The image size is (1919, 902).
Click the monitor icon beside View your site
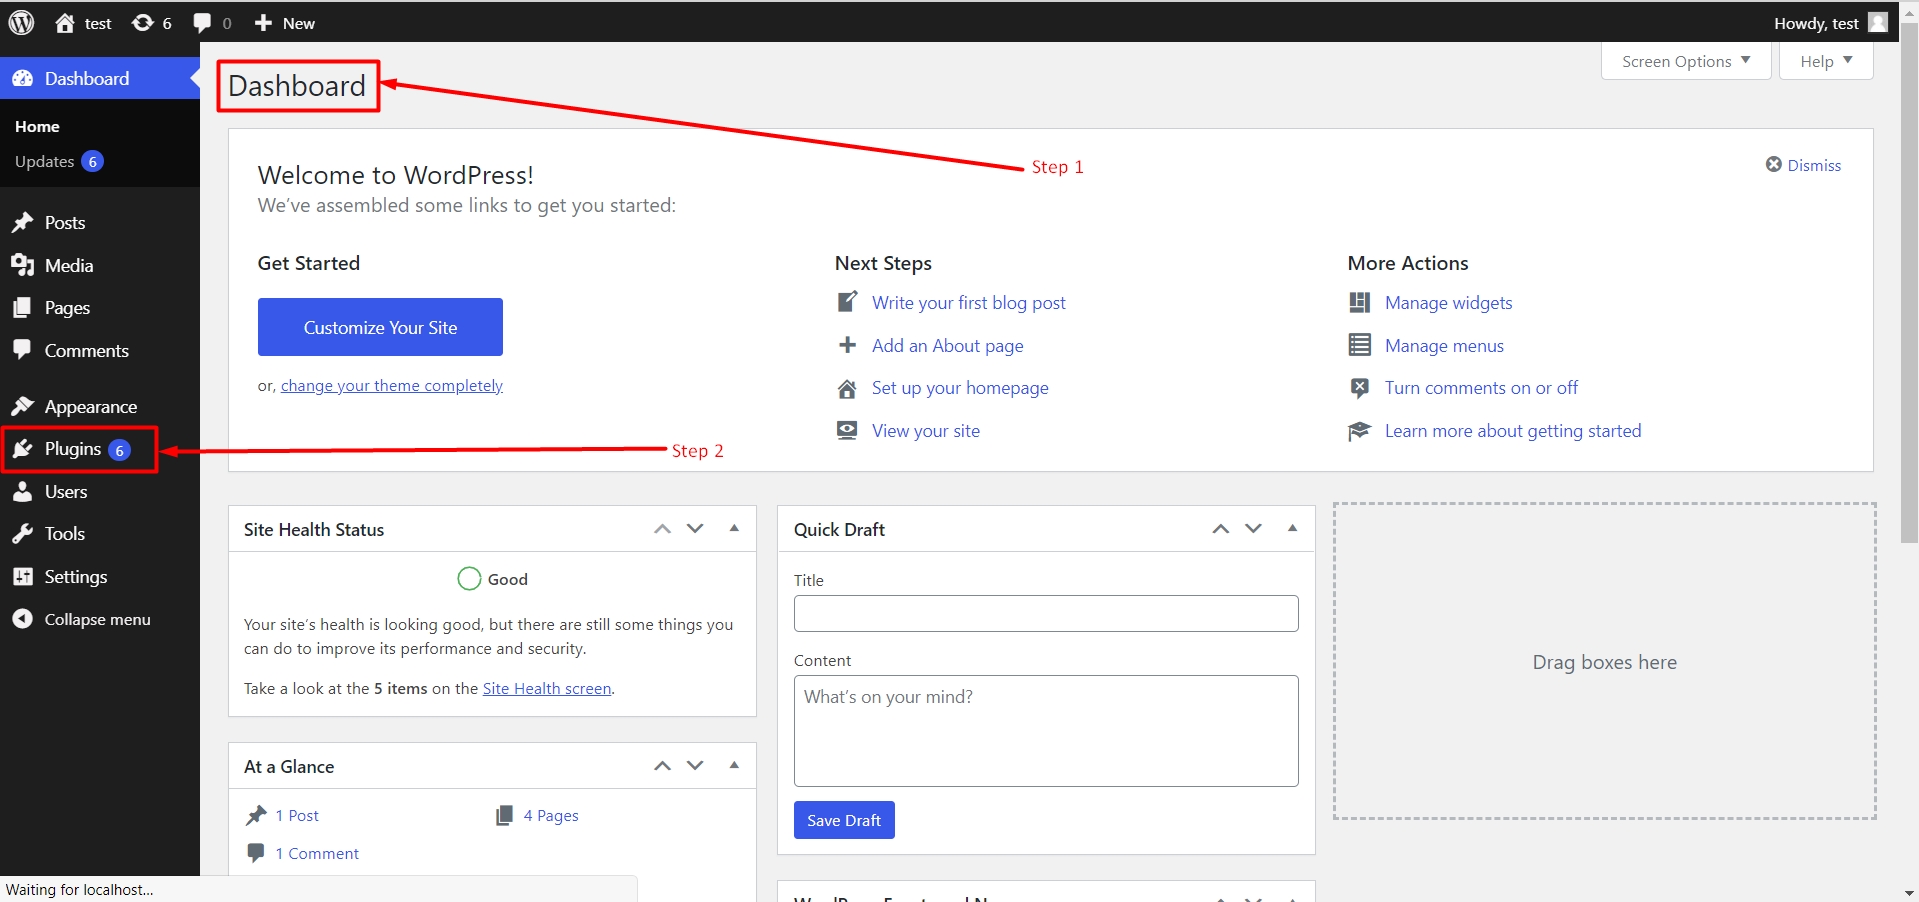click(847, 430)
